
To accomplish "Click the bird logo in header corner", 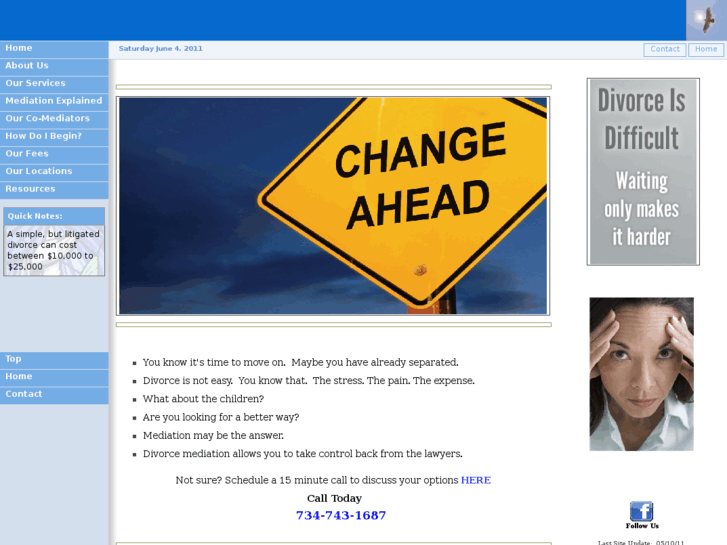I will (x=706, y=20).
